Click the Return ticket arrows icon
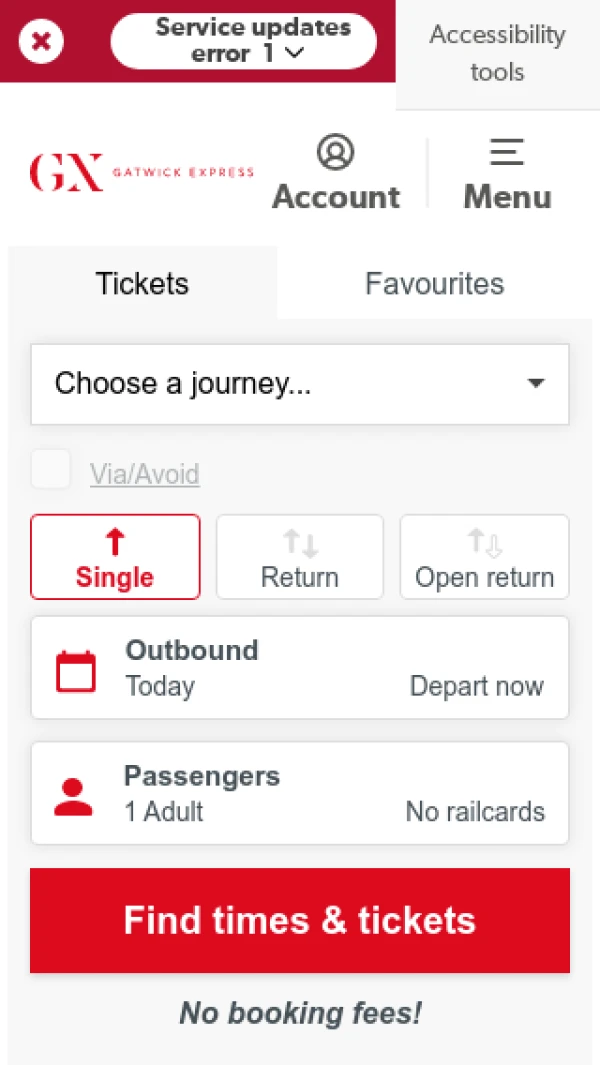Screen dimensions: 600x1065 (x=300, y=543)
